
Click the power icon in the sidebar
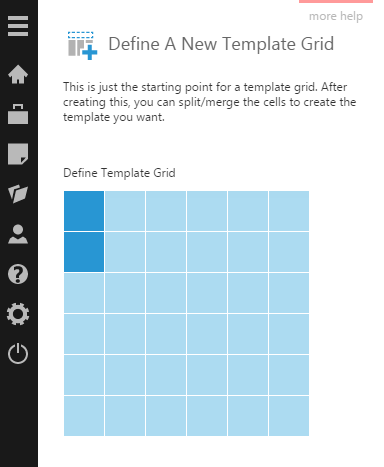pyautogui.click(x=18, y=353)
